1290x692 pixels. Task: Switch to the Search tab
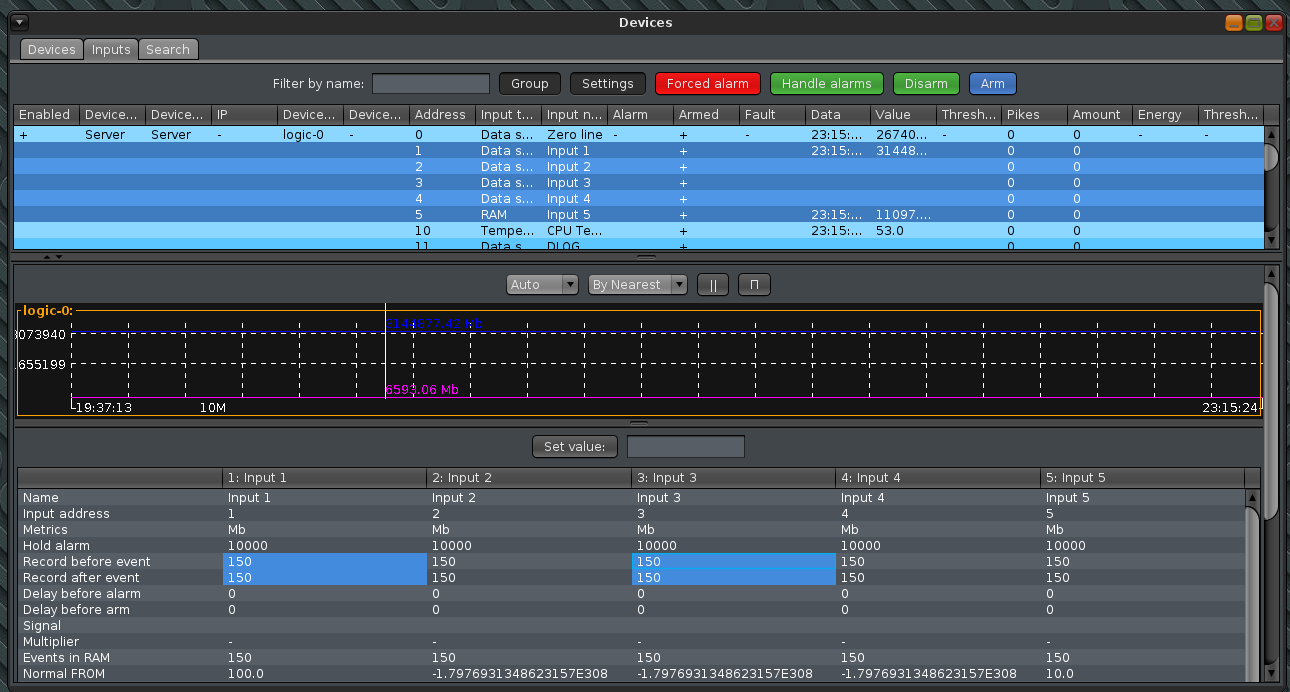click(168, 49)
